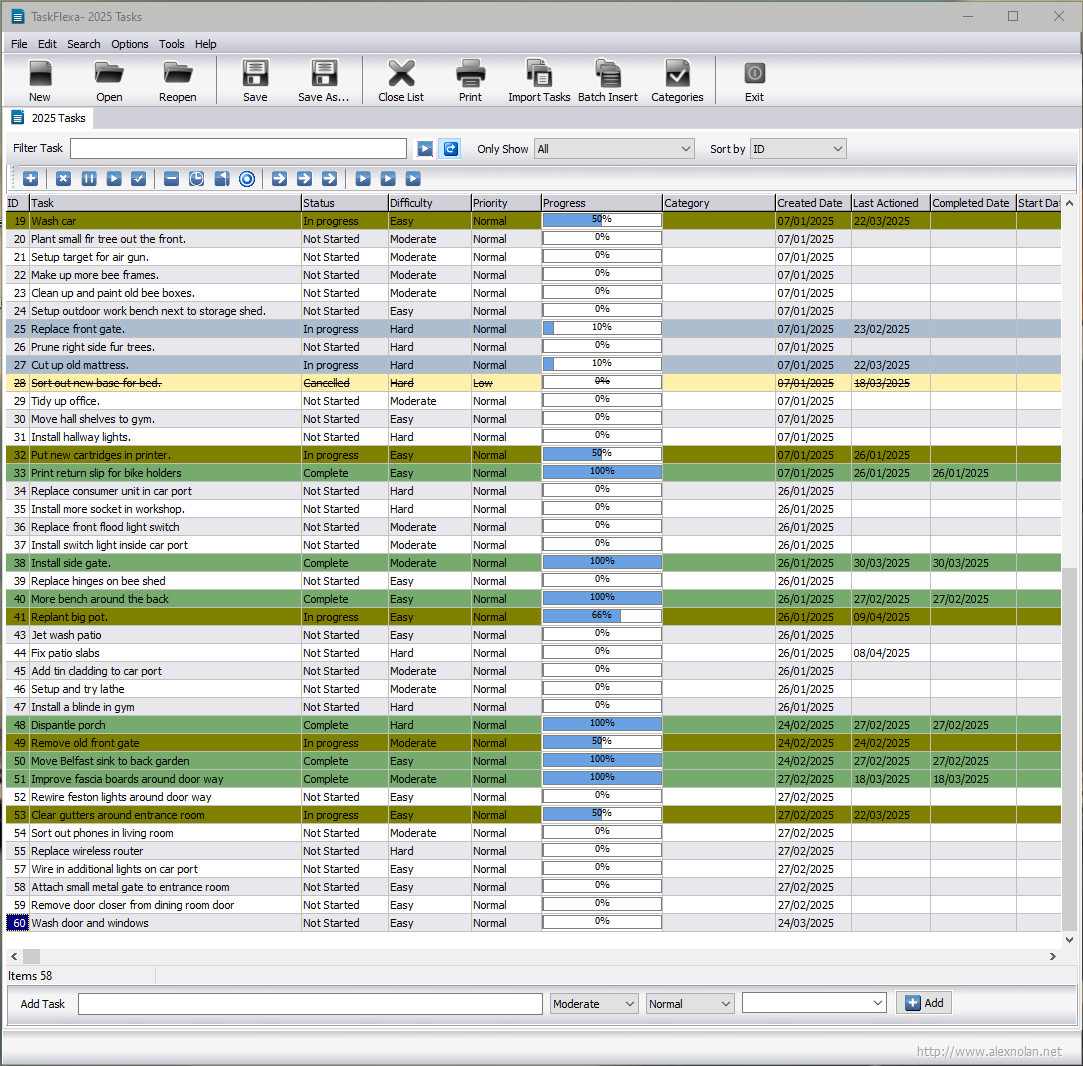
Task: Click the checkmark icon in task toolbar
Action: coord(139,178)
